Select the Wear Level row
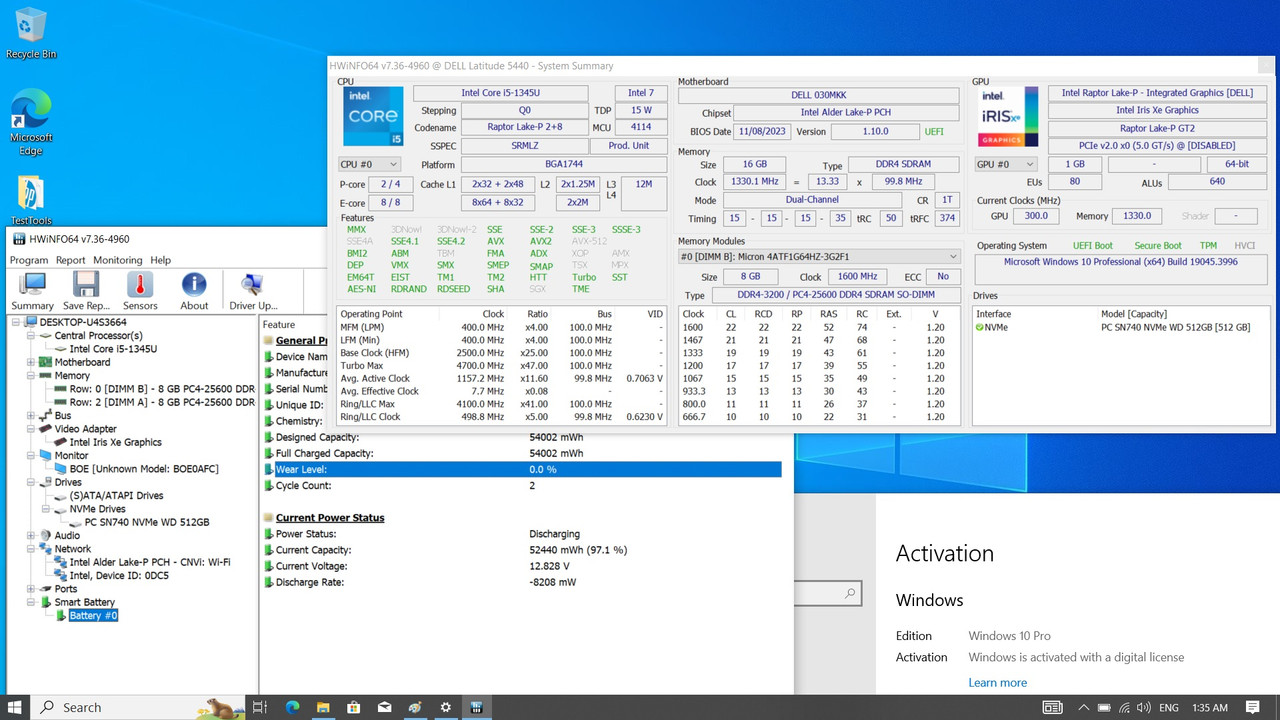Screen dimensions: 1280x720 pyautogui.click(x=521, y=469)
